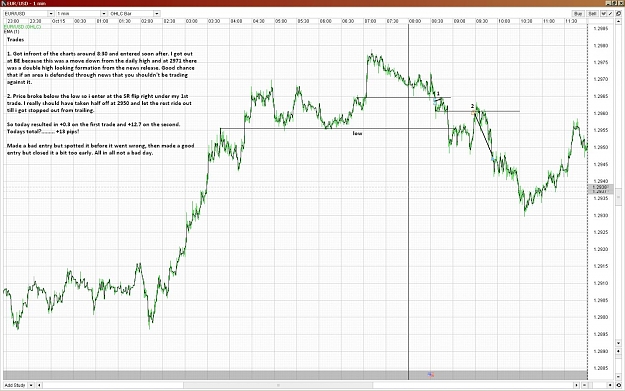Click the EUR/USD (OHLC) series label
Viewport: 625px width, 391px height.
(22, 27)
